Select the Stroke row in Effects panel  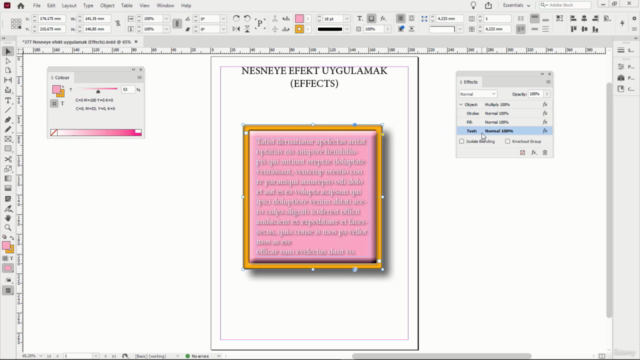(x=504, y=113)
